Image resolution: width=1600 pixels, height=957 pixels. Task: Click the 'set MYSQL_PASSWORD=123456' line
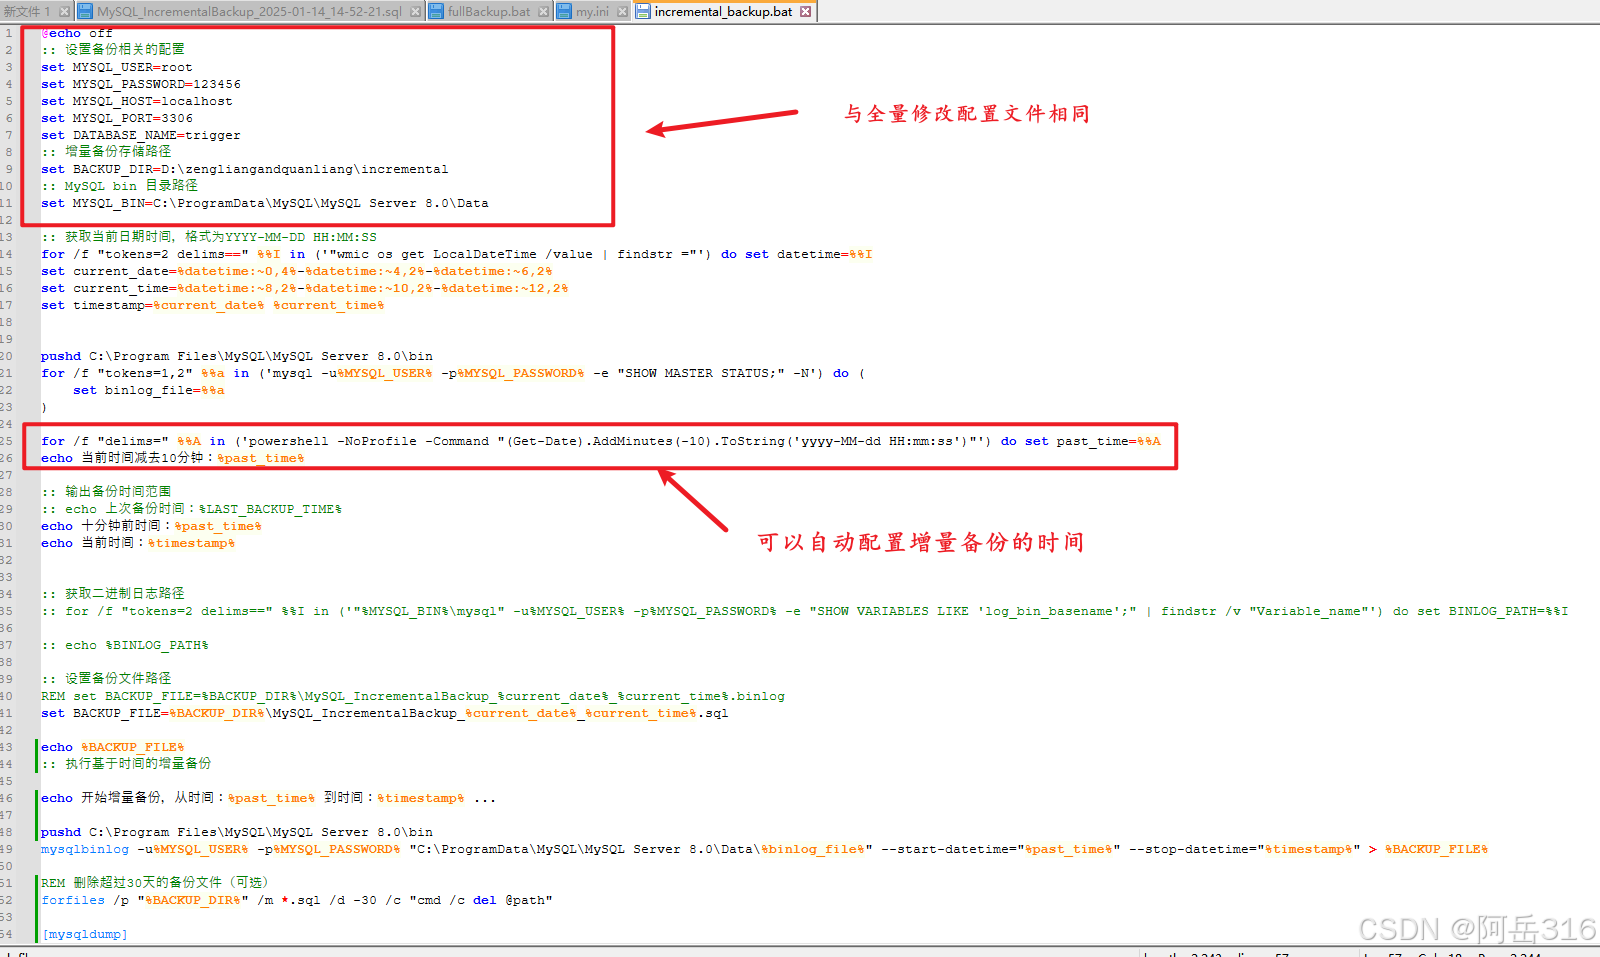click(141, 84)
